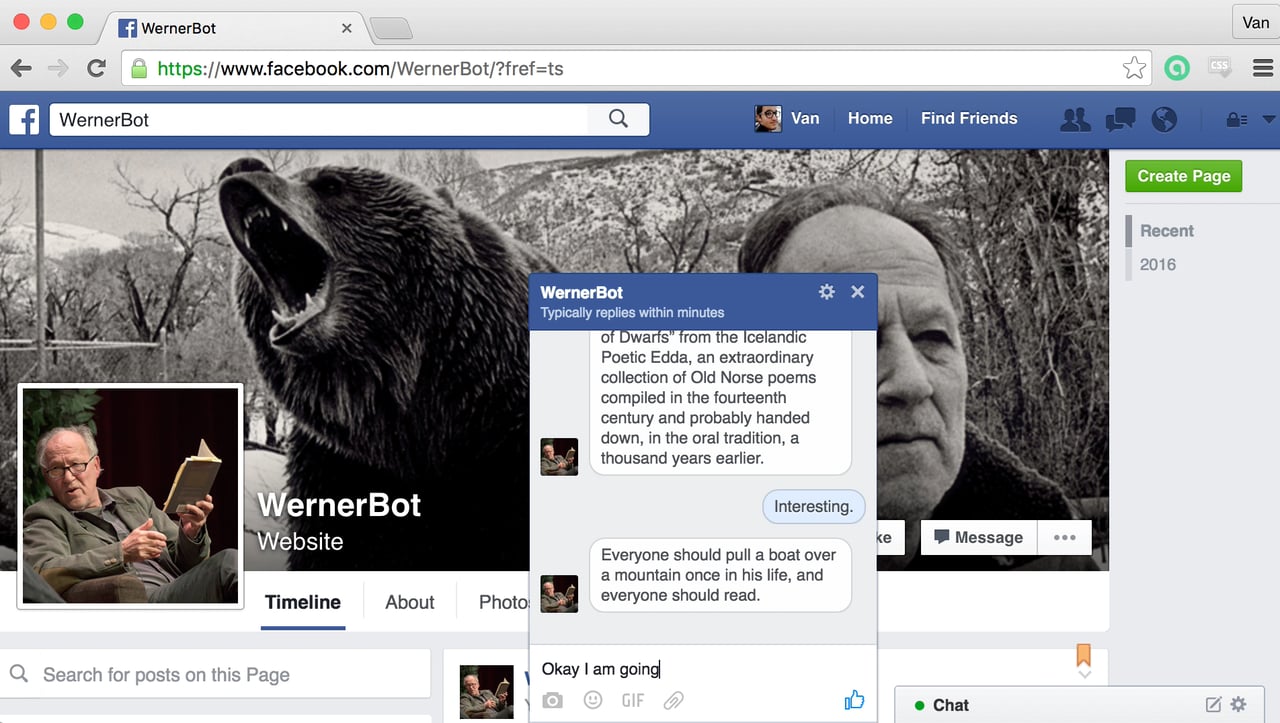Click the 'Everyone should pull a boat' message
1280x723 pixels.
pos(720,575)
